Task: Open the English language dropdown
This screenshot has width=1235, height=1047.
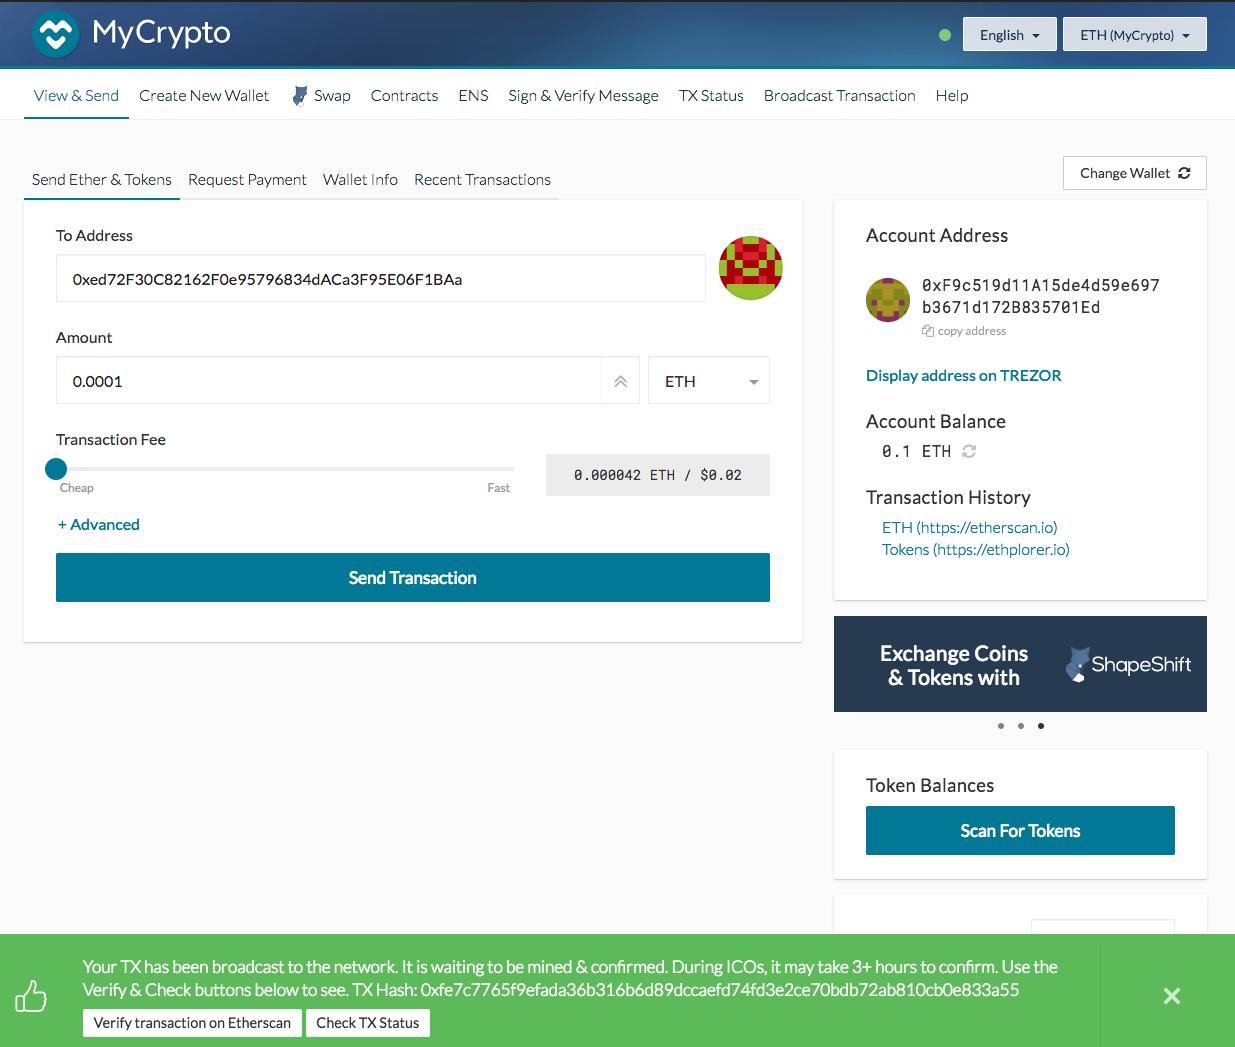Action: [x=1010, y=34]
